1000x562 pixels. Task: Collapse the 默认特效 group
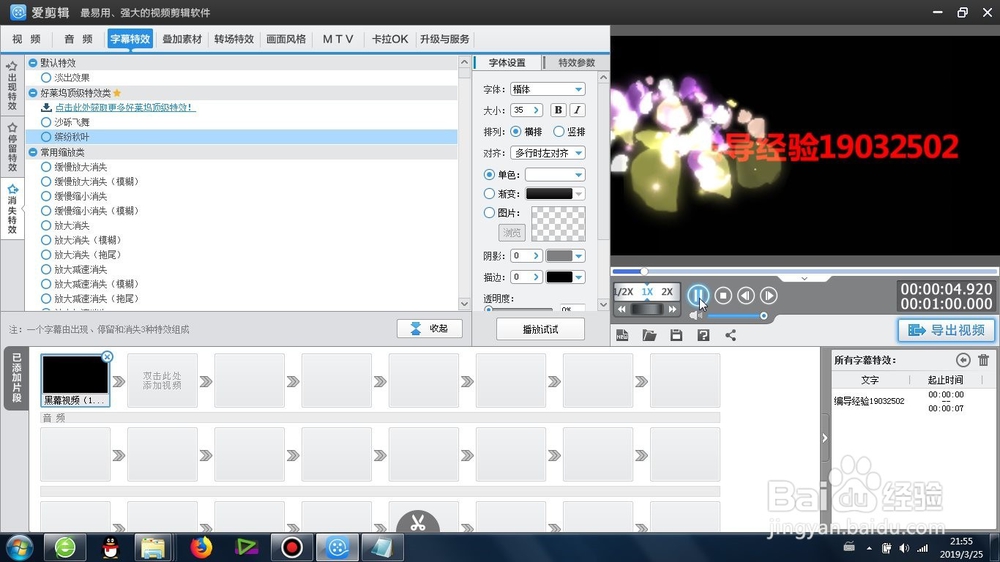coord(33,63)
